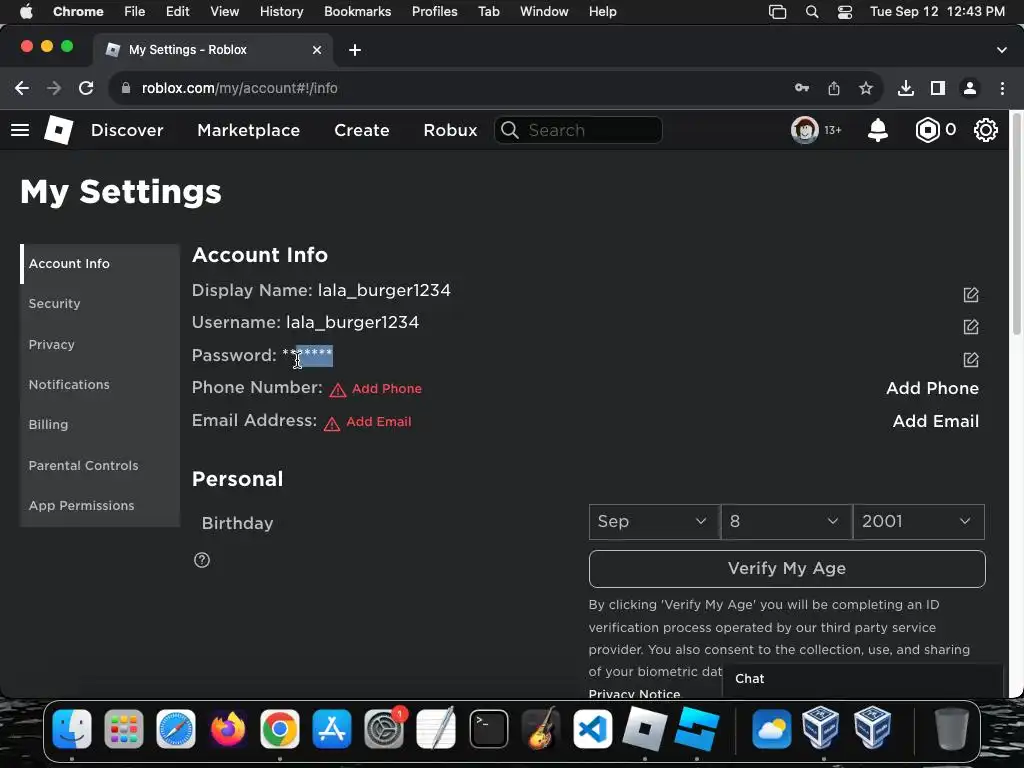Open Terminal from the Dock
1024x768 pixels.
pos(488,729)
